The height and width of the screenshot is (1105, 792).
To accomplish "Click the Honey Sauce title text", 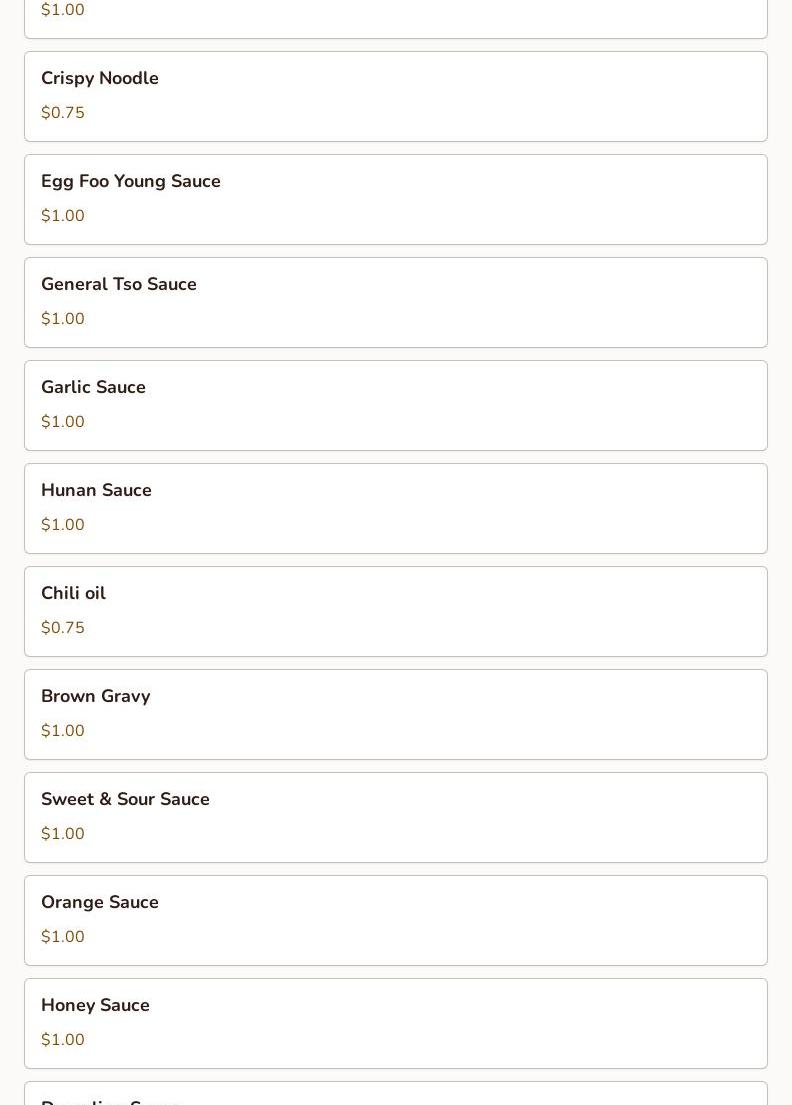I will pos(95,1005).
